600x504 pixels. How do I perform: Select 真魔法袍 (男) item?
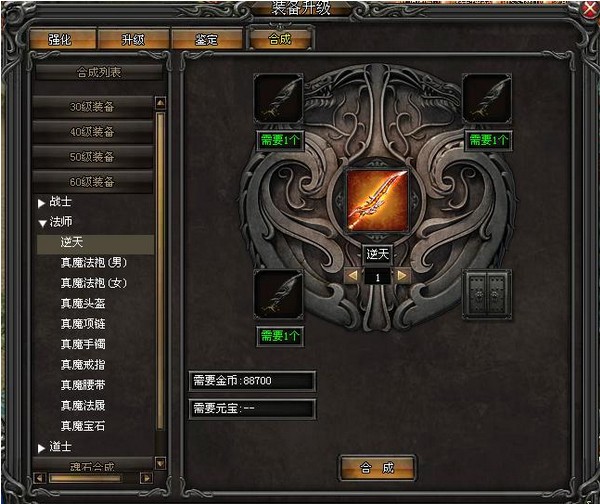pyautogui.click(x=94, y=263)
